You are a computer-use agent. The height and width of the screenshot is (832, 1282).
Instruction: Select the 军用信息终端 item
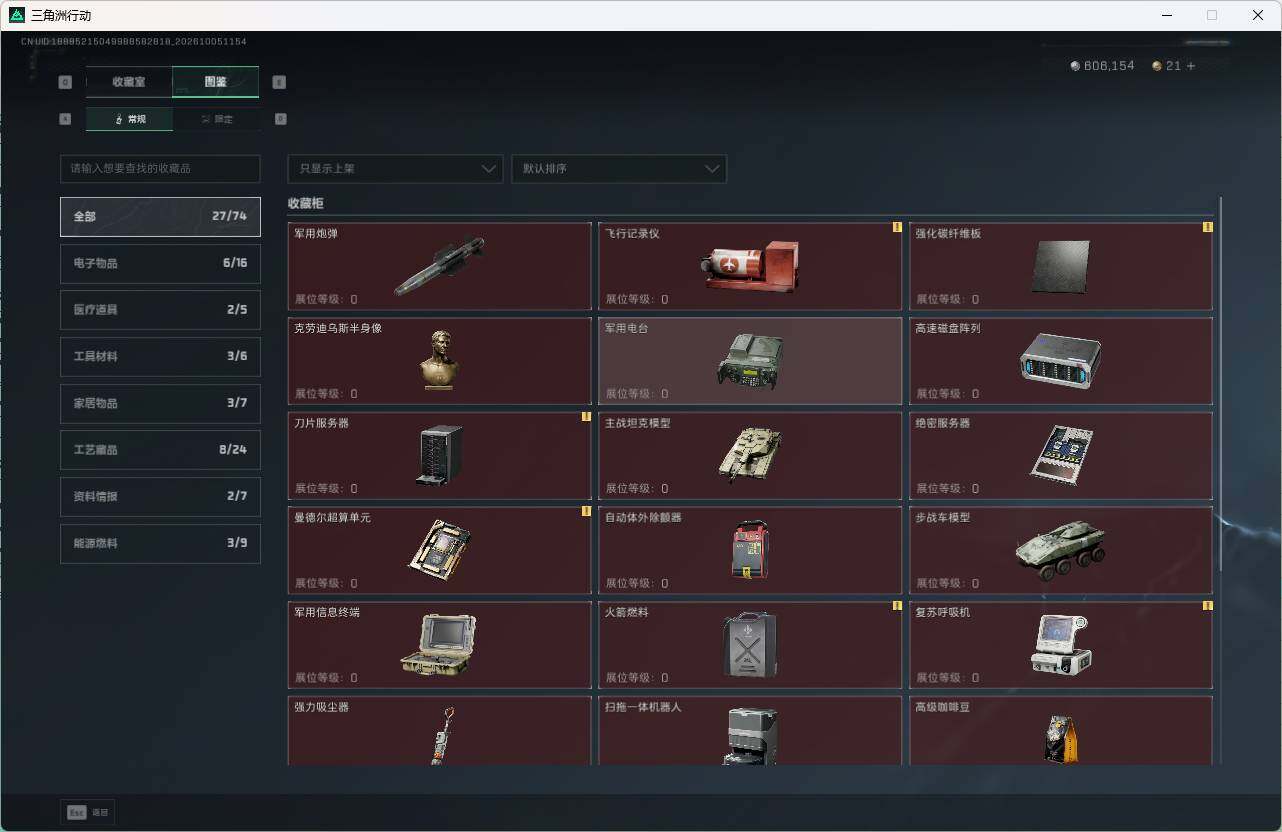pyautogui.click(x=439, y=645)
